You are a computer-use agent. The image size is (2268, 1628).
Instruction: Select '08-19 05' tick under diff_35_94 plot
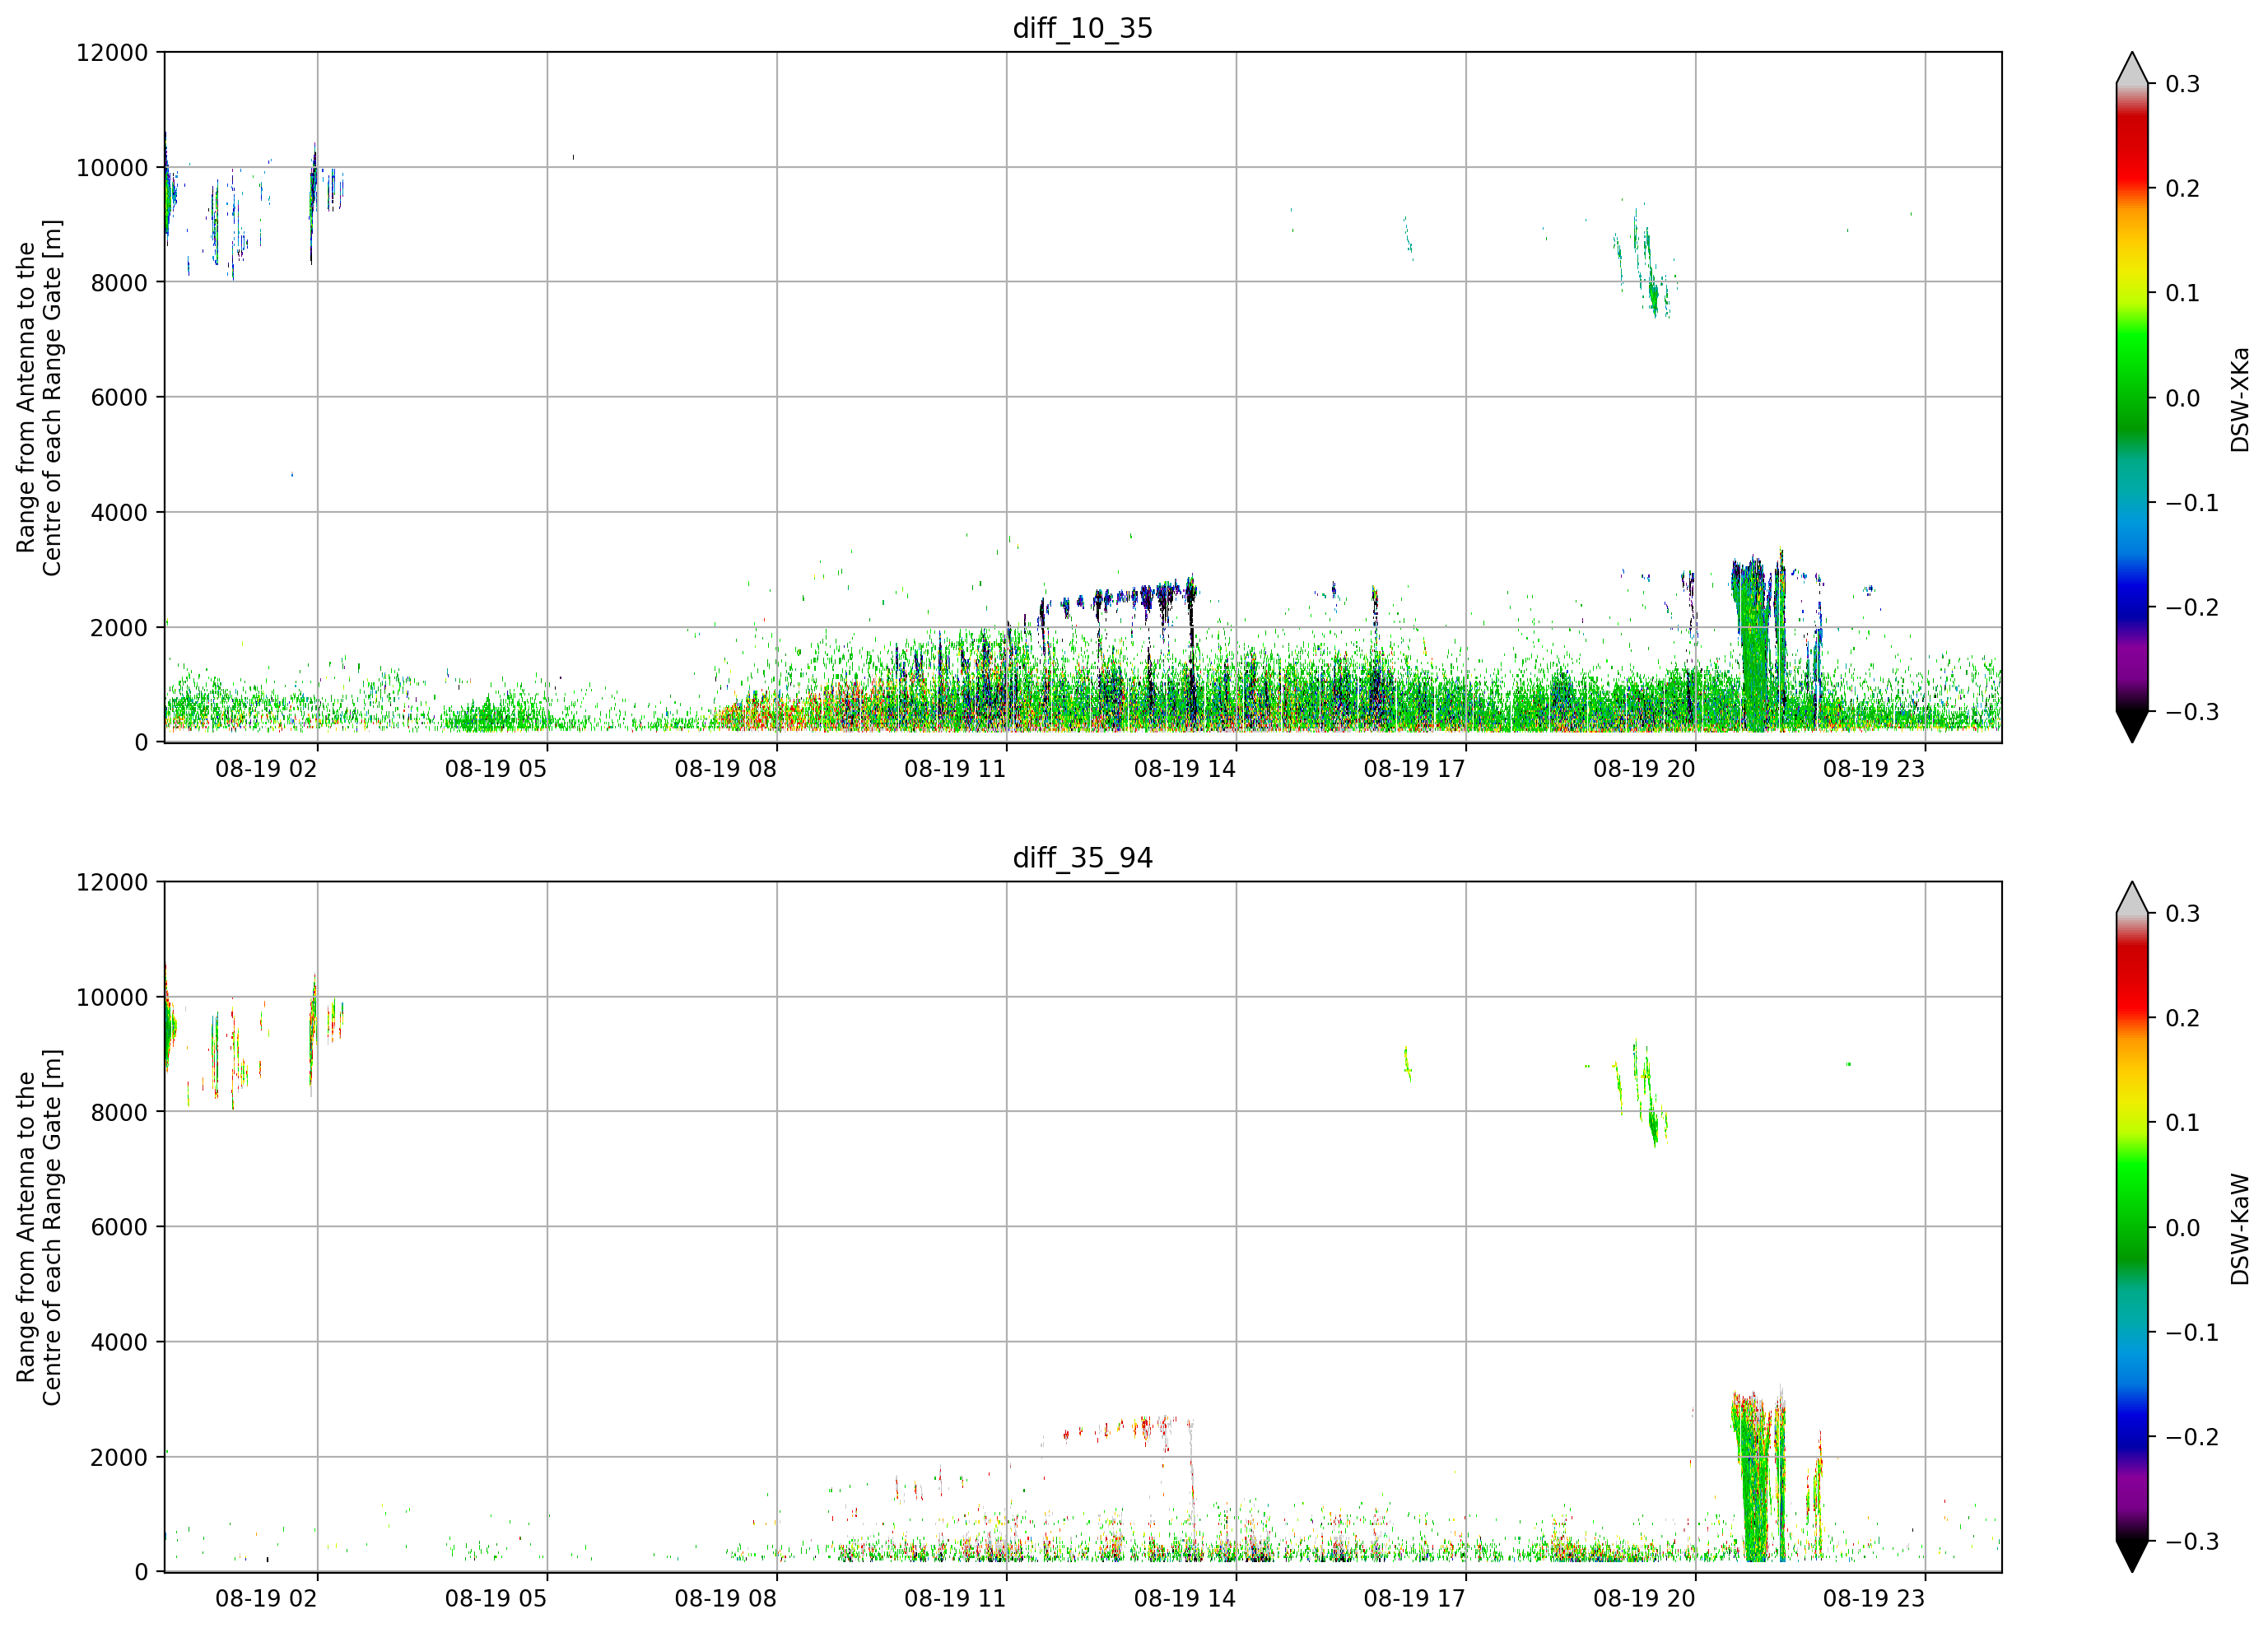(x=496, y=1599)
